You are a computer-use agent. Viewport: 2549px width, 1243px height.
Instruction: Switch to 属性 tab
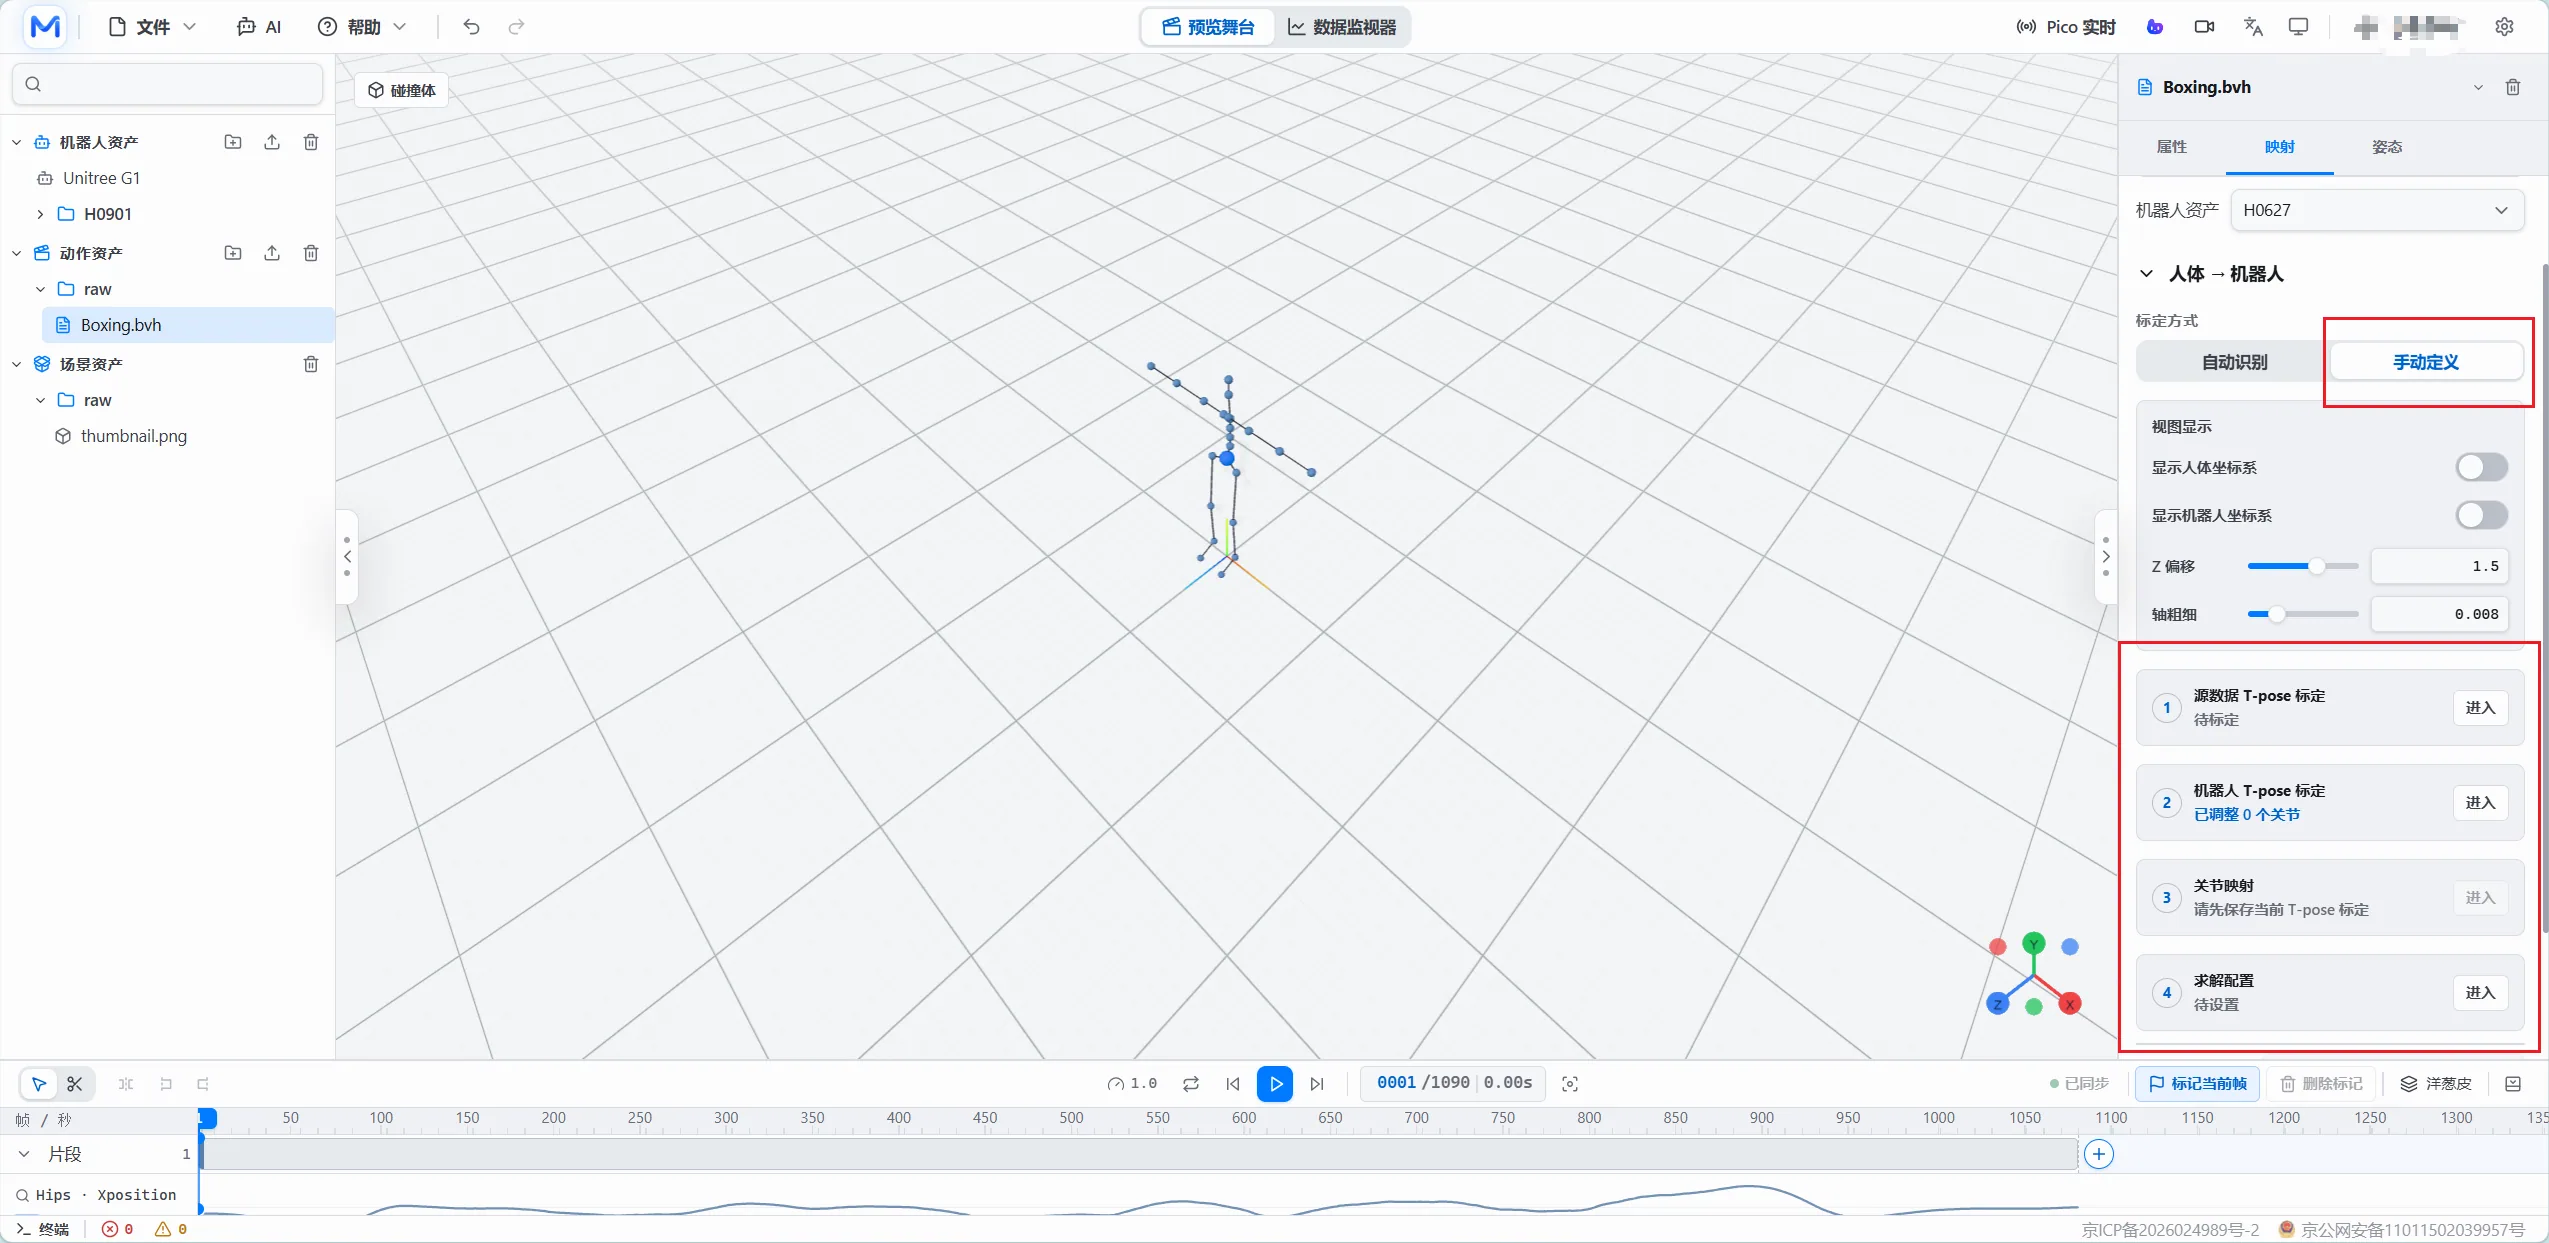(2171, 147)
